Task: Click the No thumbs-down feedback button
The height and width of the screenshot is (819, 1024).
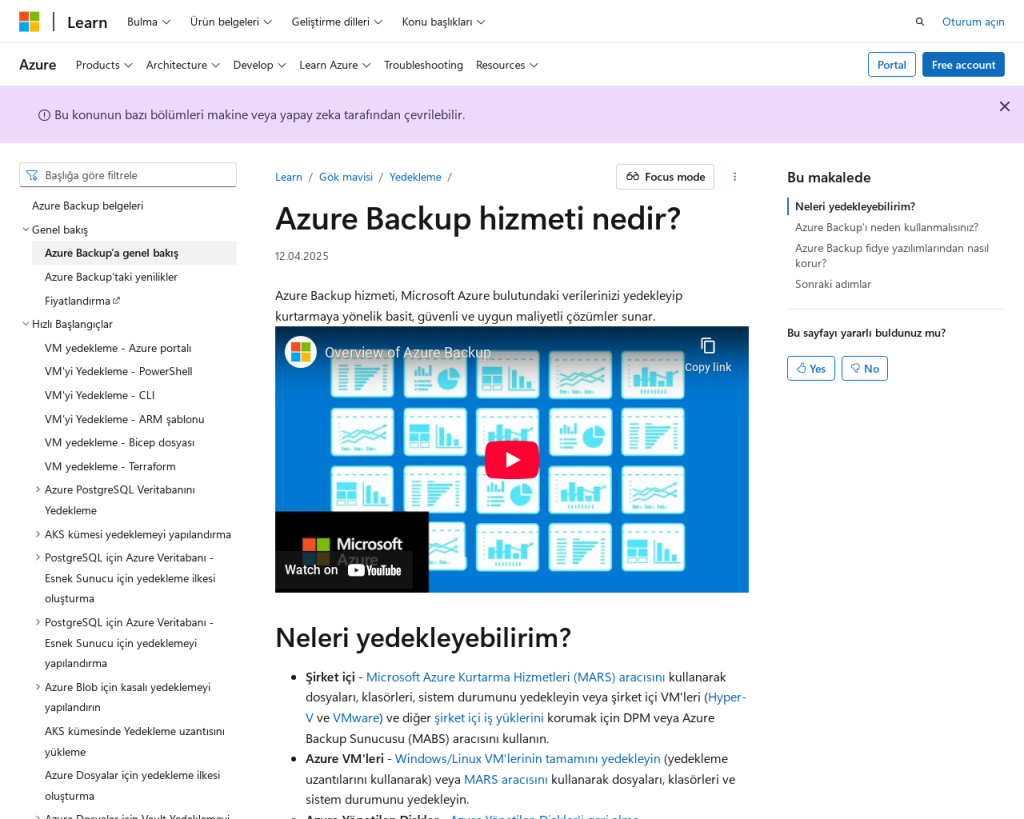Action: tap(864, 368)
